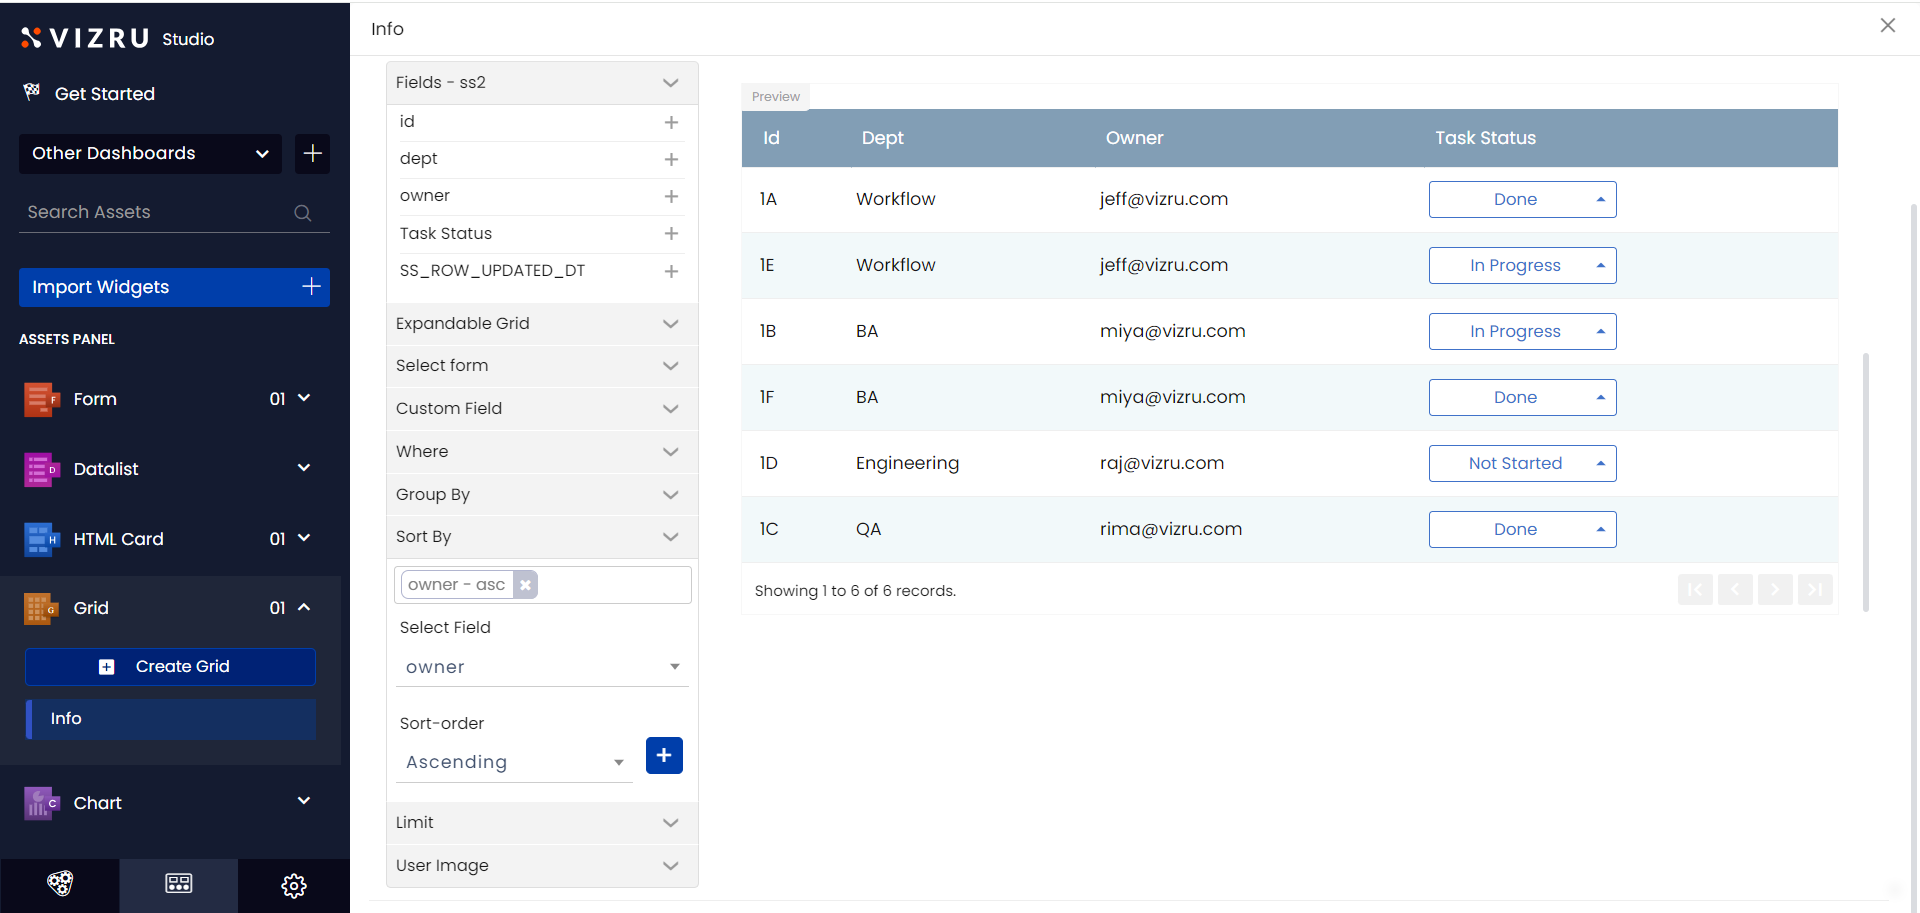The image size is (1920, 913).
Task: Click the search magnifier icon in Search Assets
Action: click(x=302, y=213)
